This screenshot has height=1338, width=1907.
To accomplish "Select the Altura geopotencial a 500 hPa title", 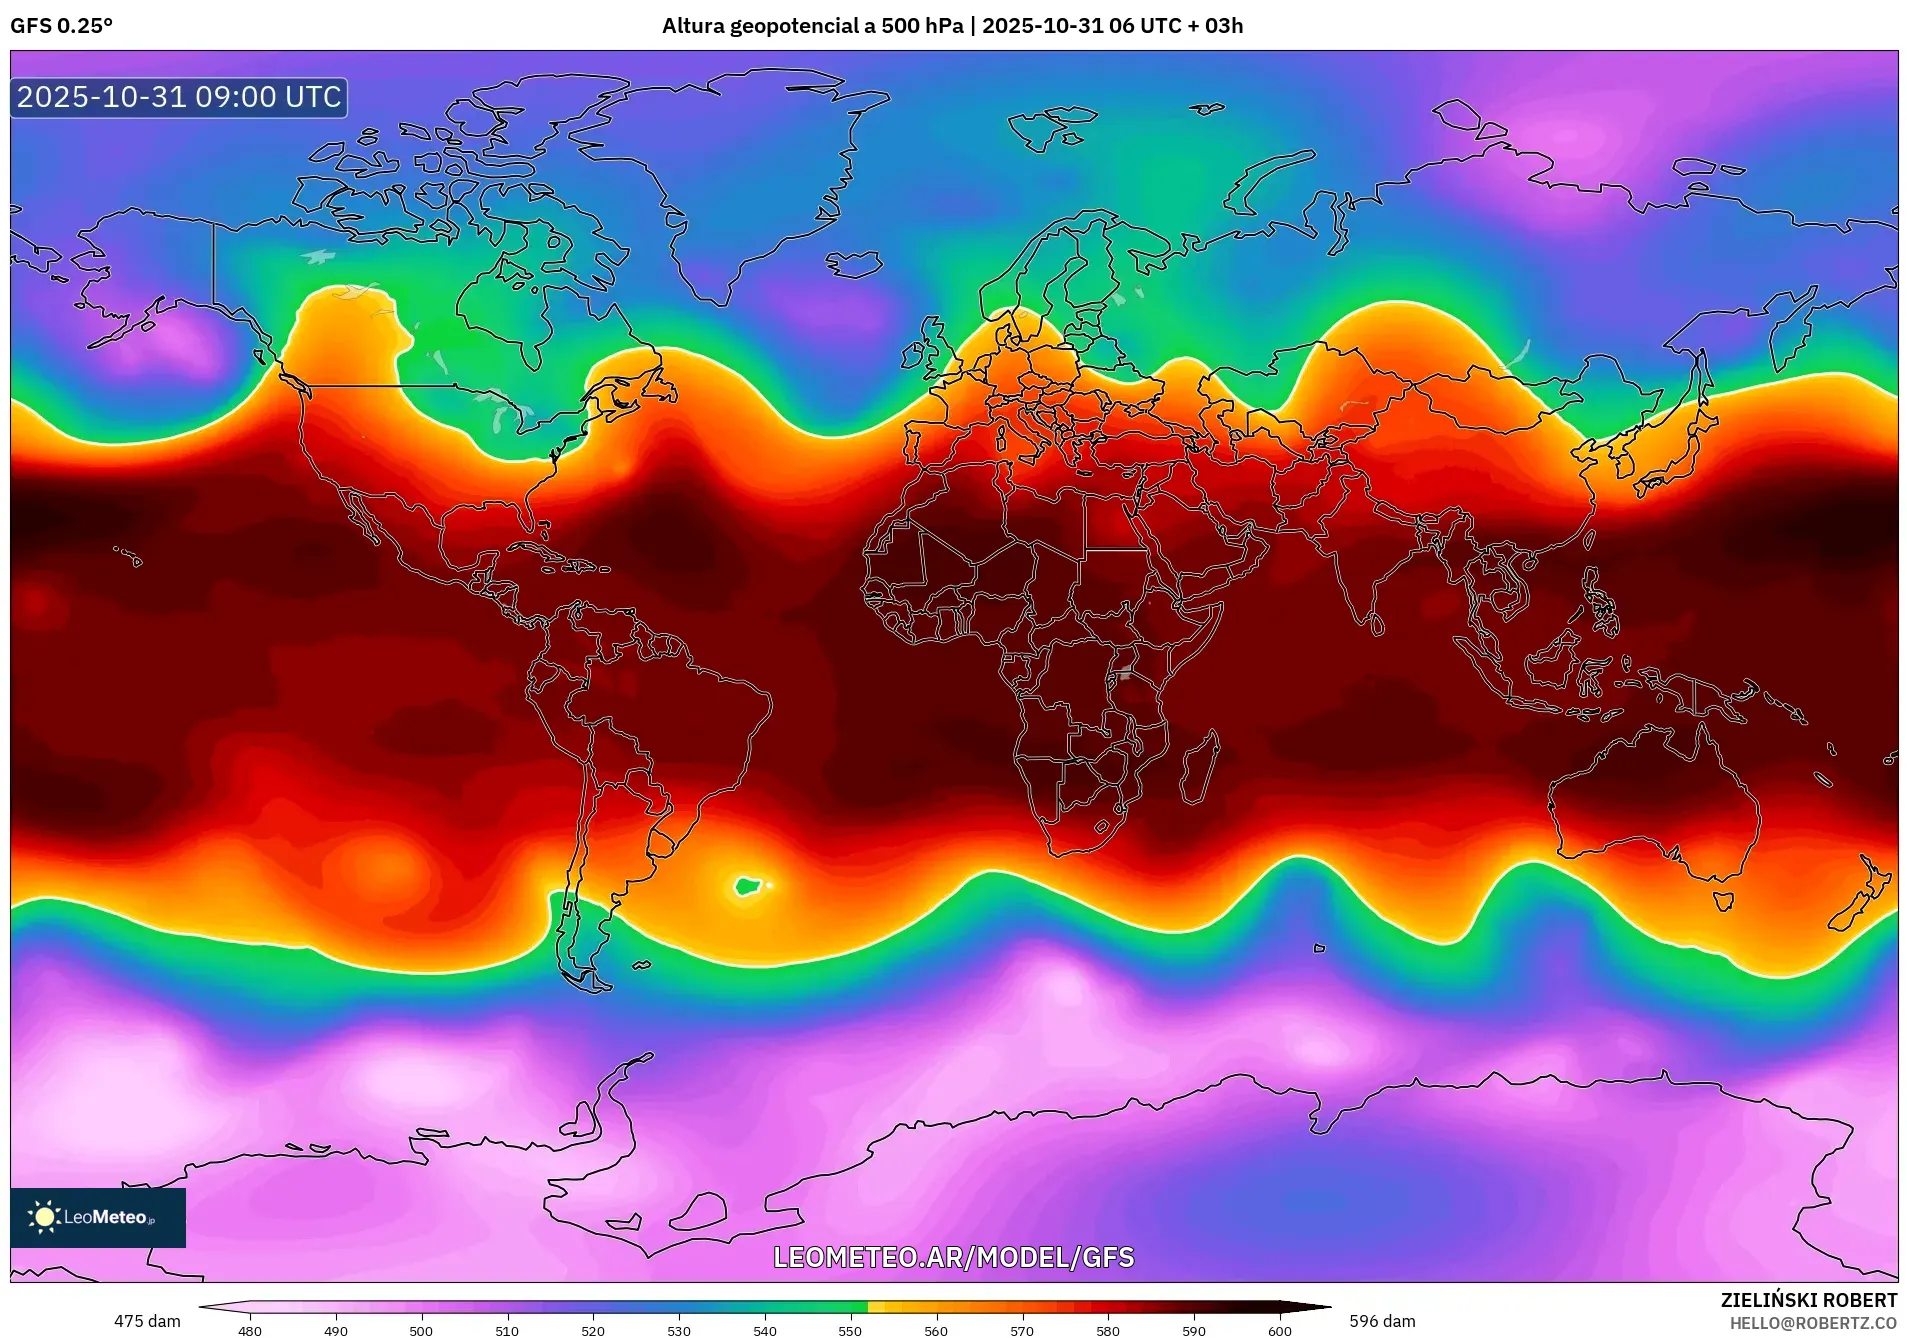I will (x=814, y=27).
